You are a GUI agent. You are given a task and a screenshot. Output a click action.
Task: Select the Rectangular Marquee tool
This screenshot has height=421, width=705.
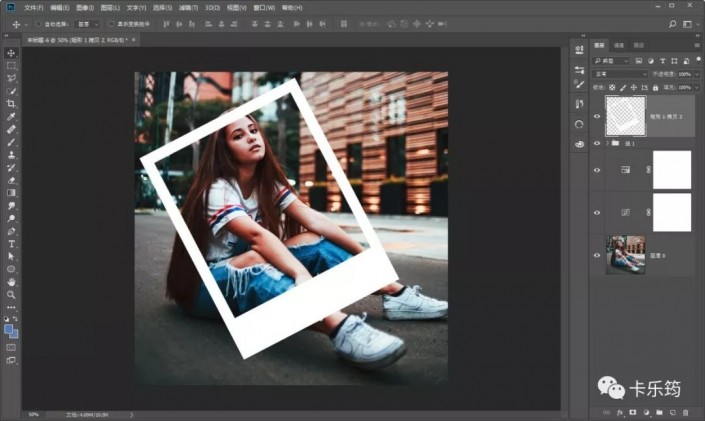click(11, 66)
